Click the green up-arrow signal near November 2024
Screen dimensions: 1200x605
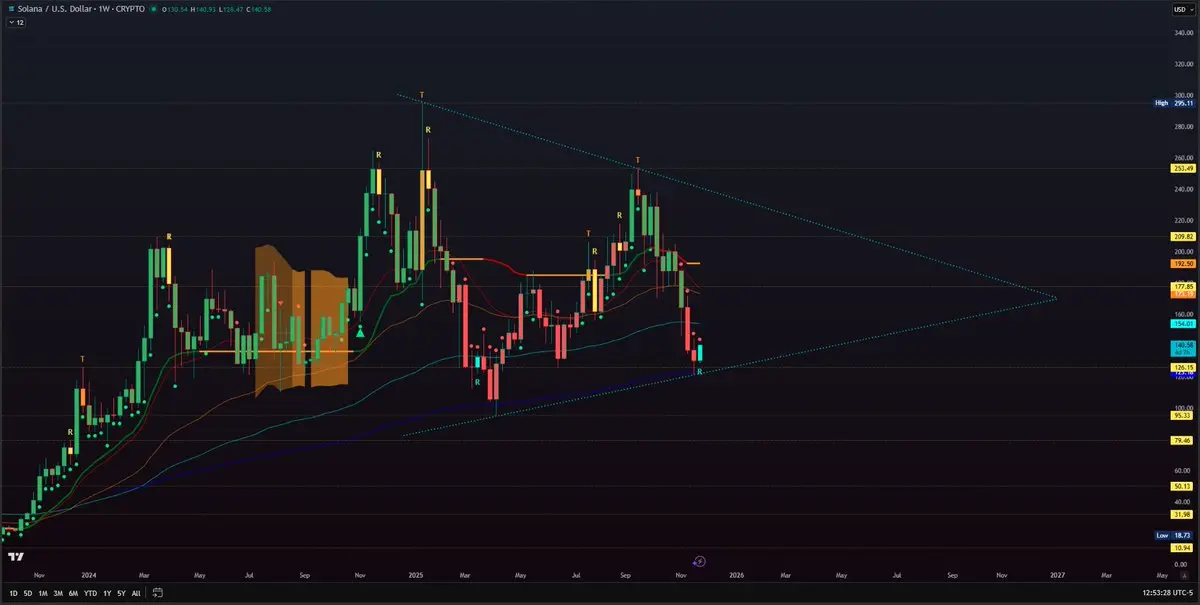point(360,331)
